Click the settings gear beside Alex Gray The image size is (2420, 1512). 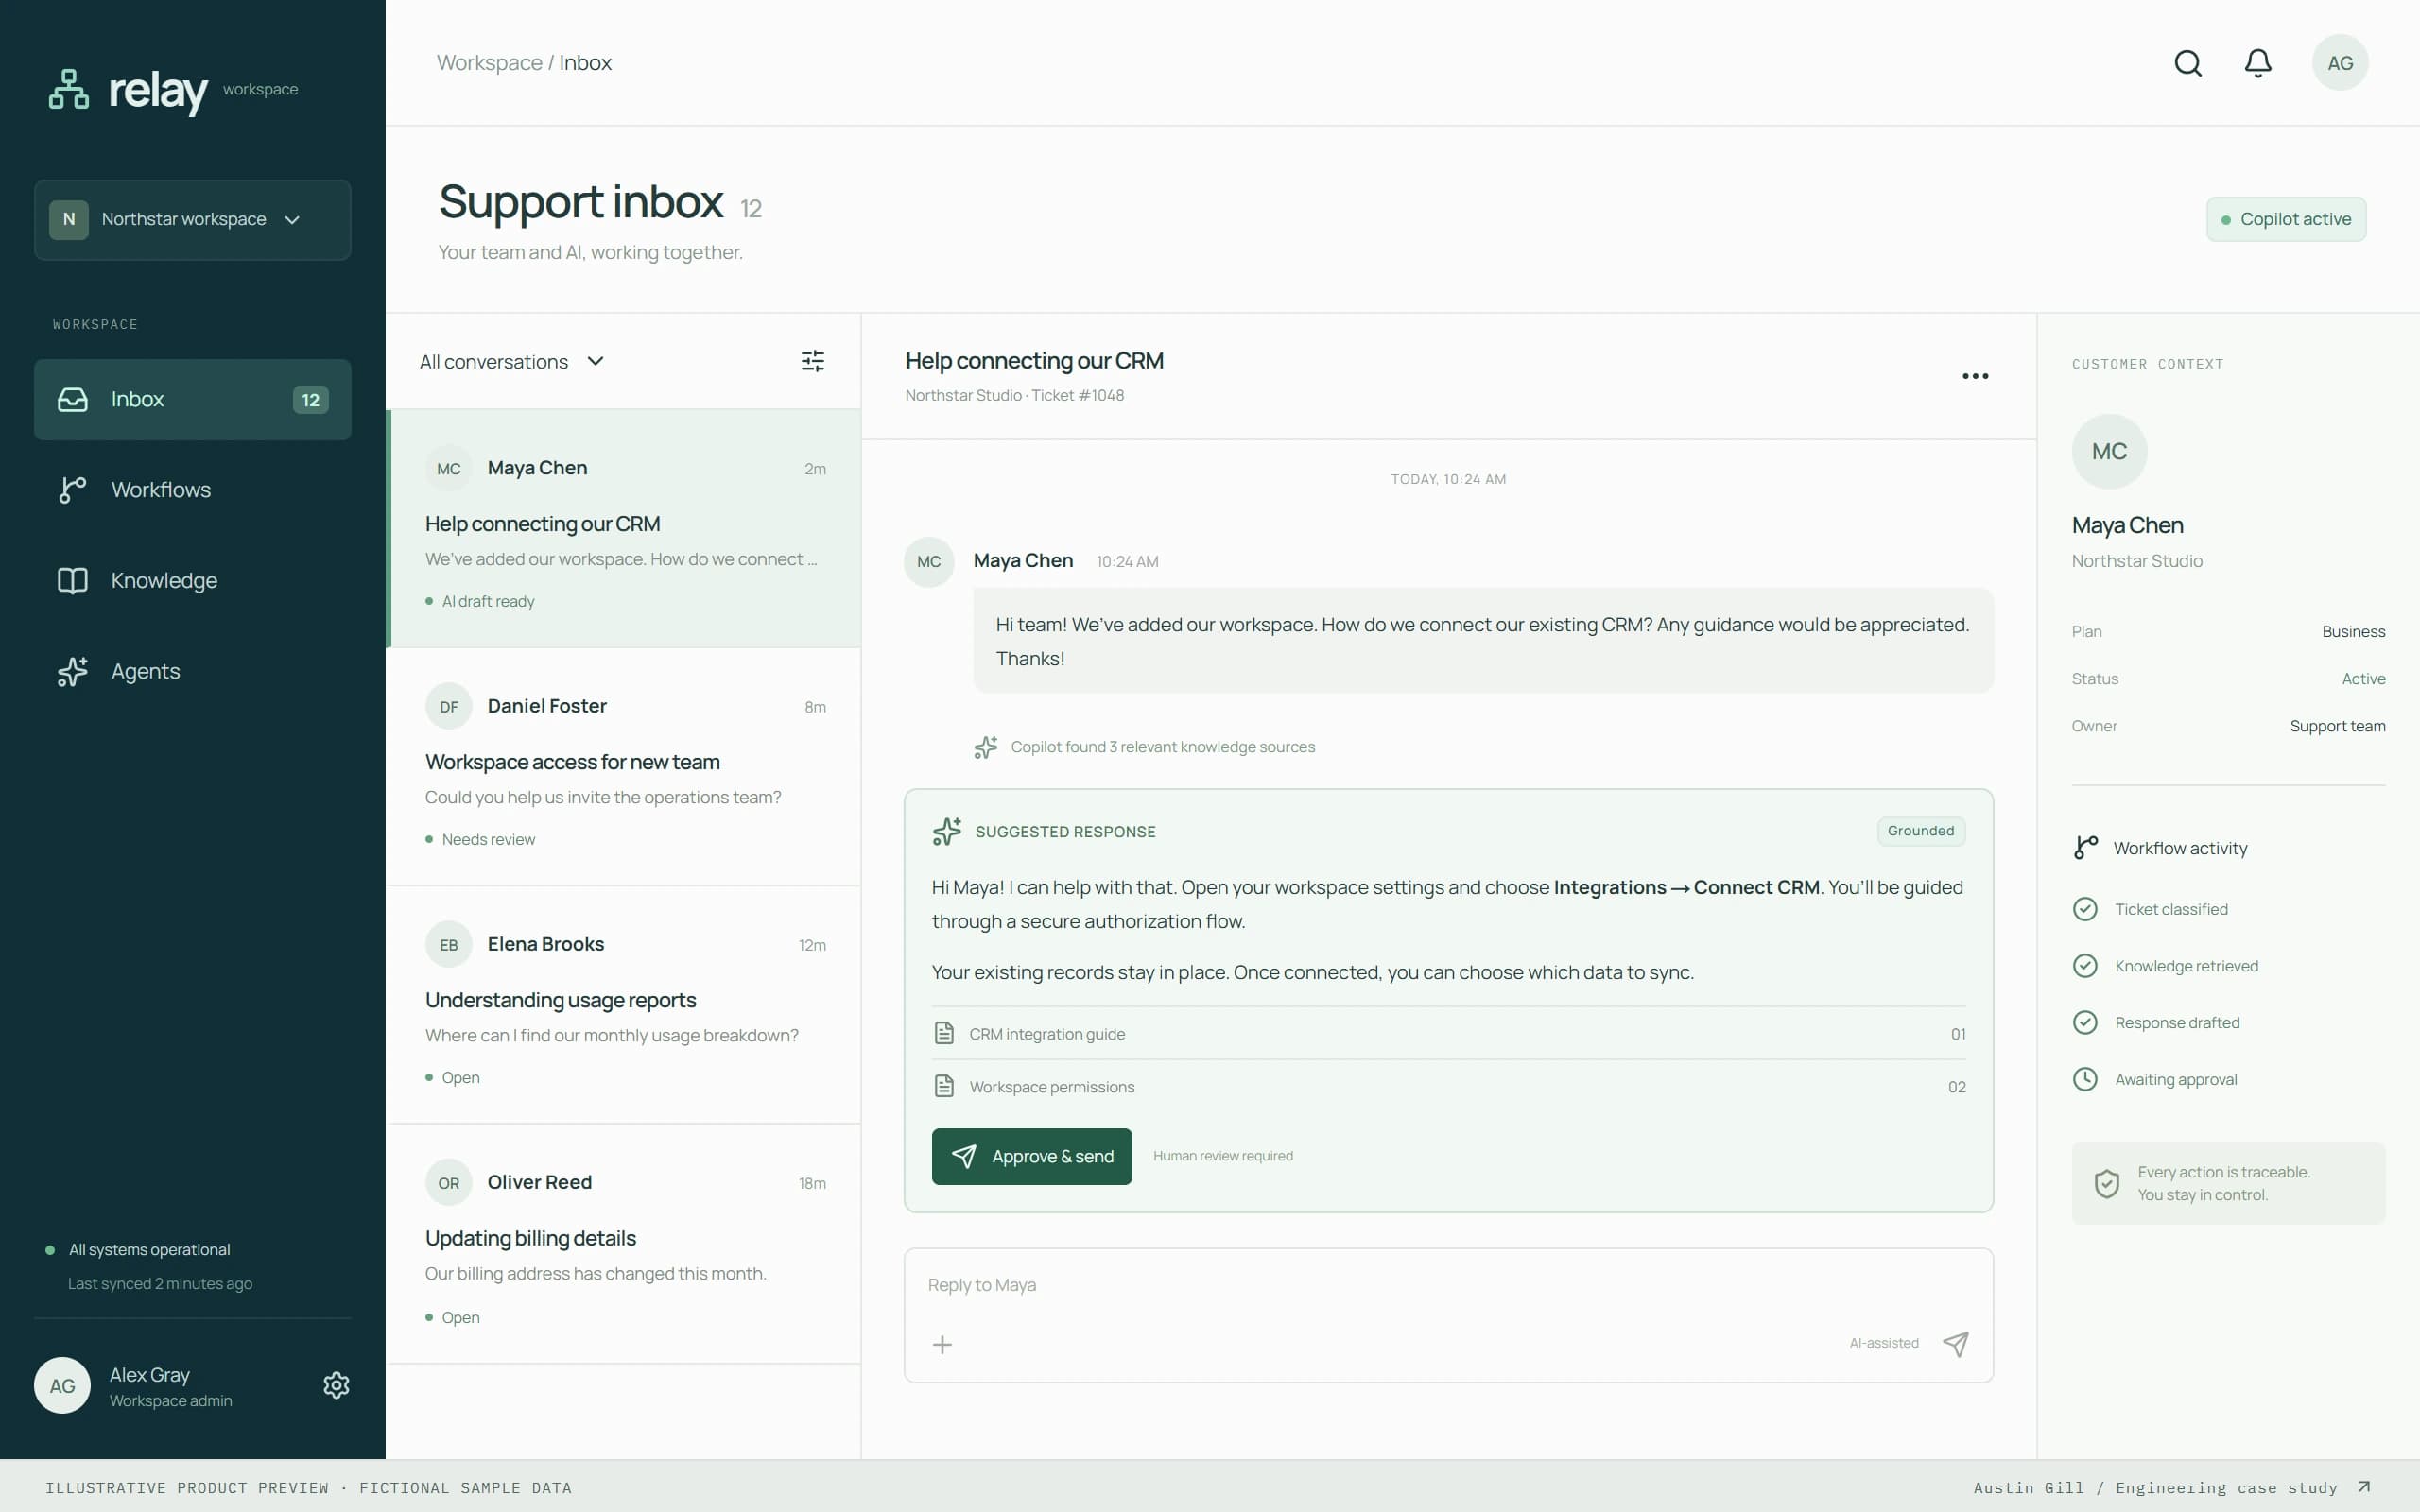(336, 1385)
